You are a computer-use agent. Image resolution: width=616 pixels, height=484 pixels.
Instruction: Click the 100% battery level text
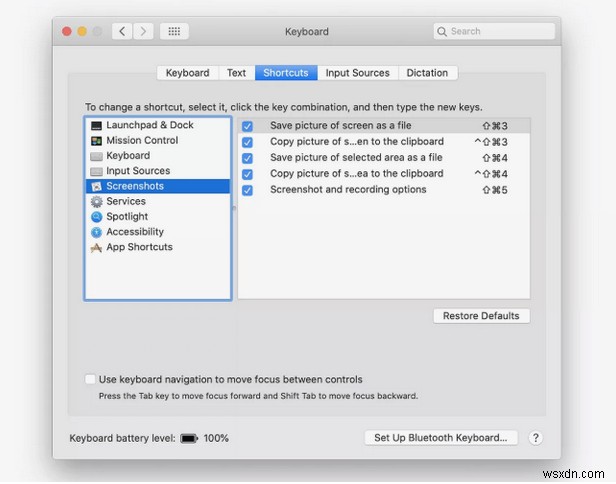(216, 438)
